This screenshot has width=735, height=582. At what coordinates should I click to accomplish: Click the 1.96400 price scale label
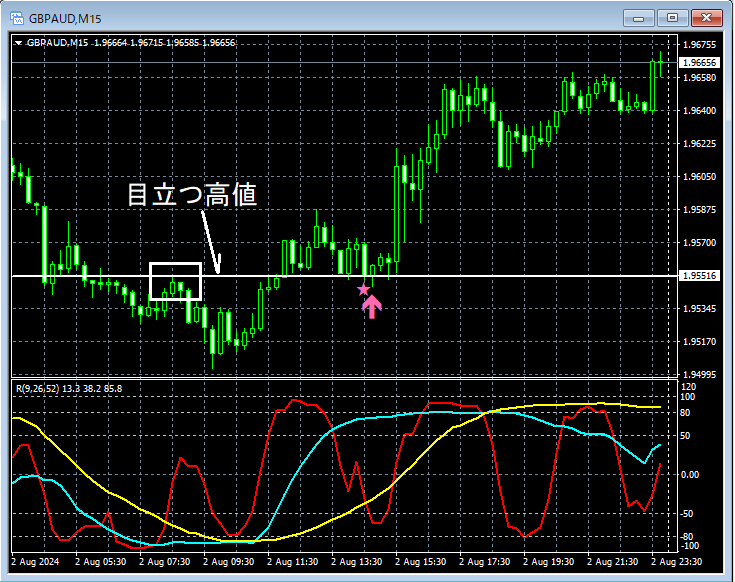(x=699, y=111)
